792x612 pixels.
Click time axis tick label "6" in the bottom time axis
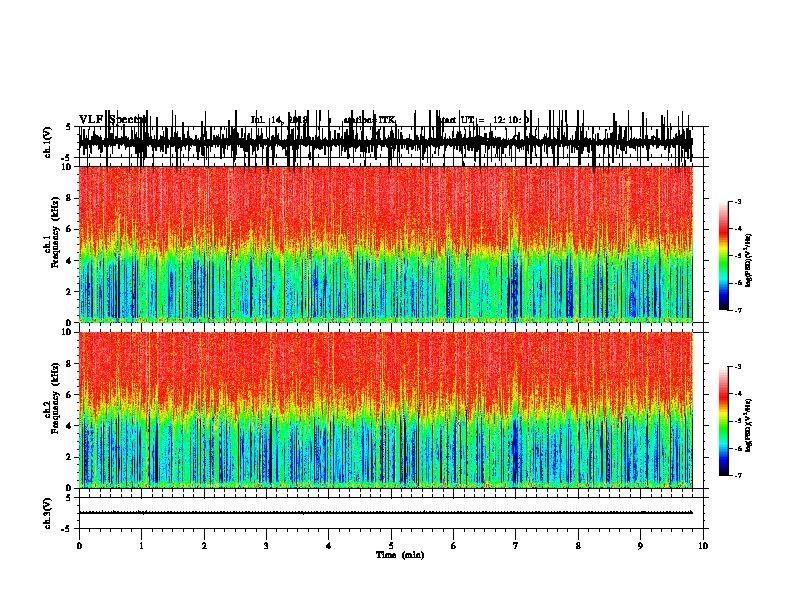[x=454, y=546]
